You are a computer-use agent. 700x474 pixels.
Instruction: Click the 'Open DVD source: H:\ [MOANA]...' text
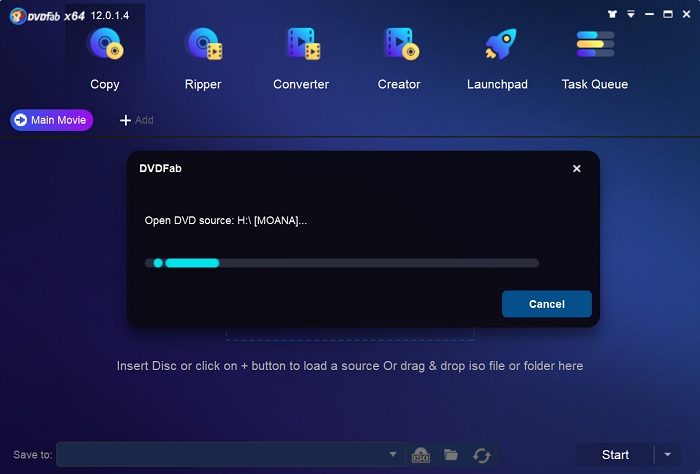click(x=225, y=220)
